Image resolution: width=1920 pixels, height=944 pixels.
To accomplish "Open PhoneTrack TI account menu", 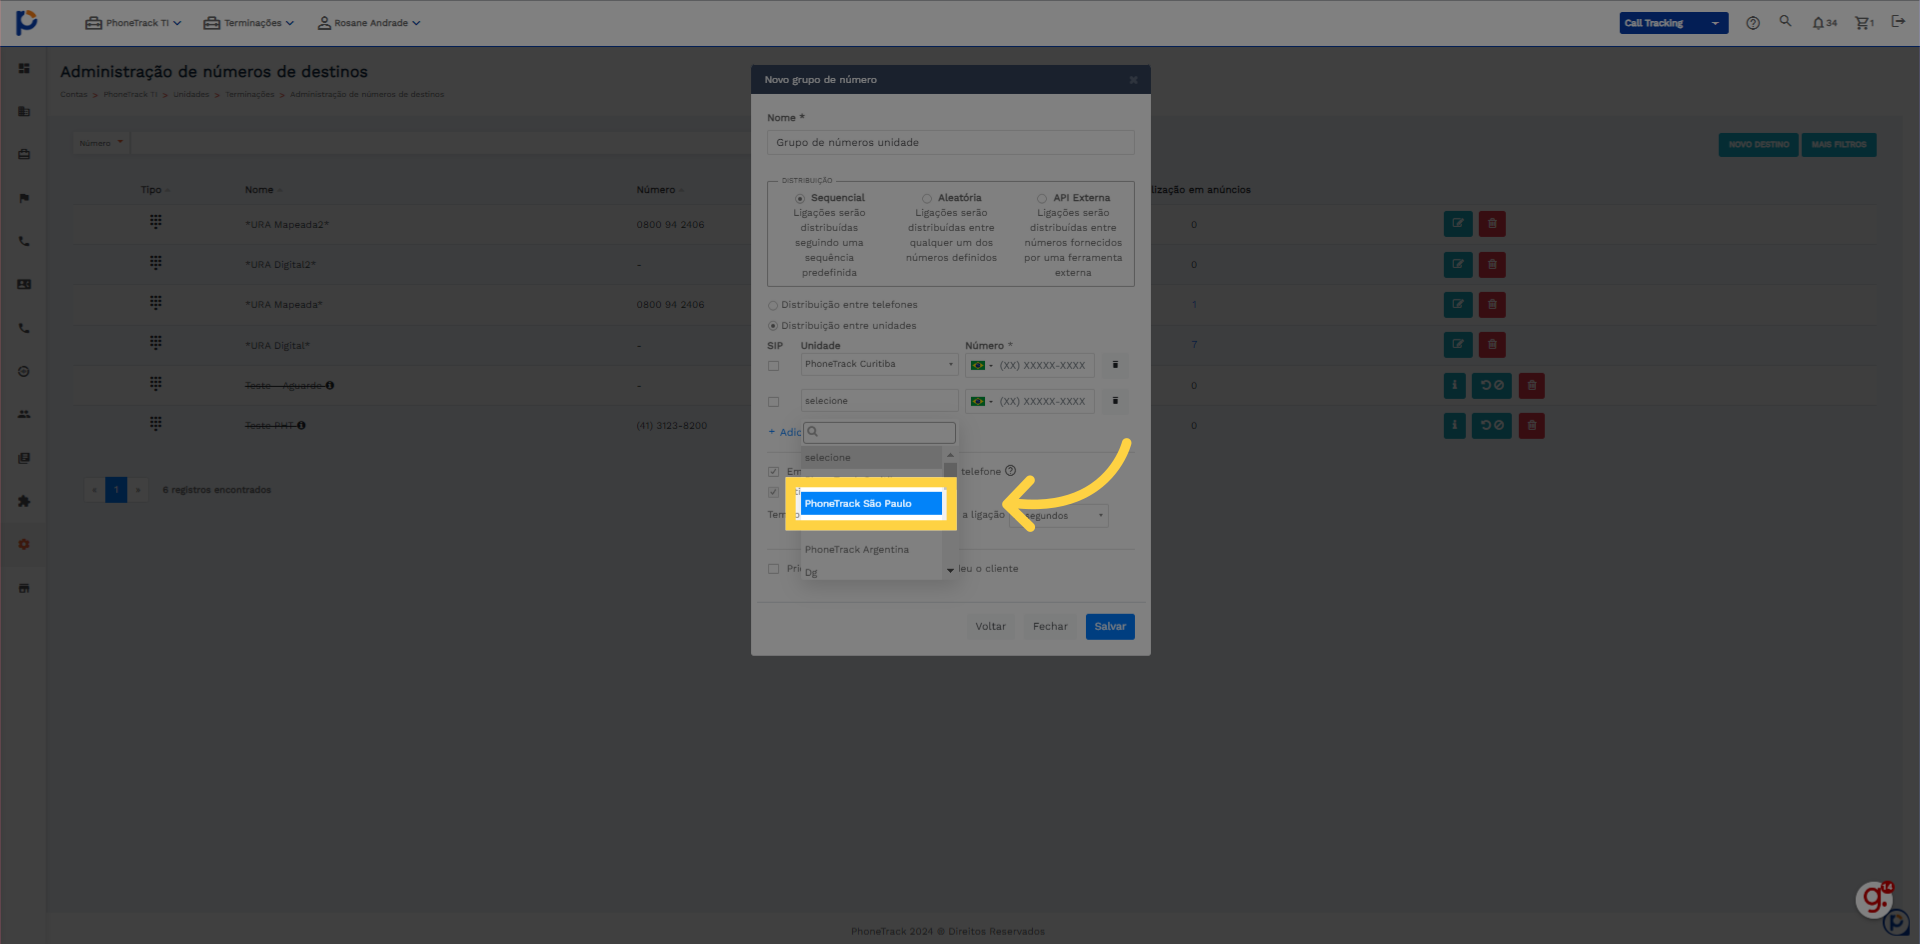I will pos(133,23).
